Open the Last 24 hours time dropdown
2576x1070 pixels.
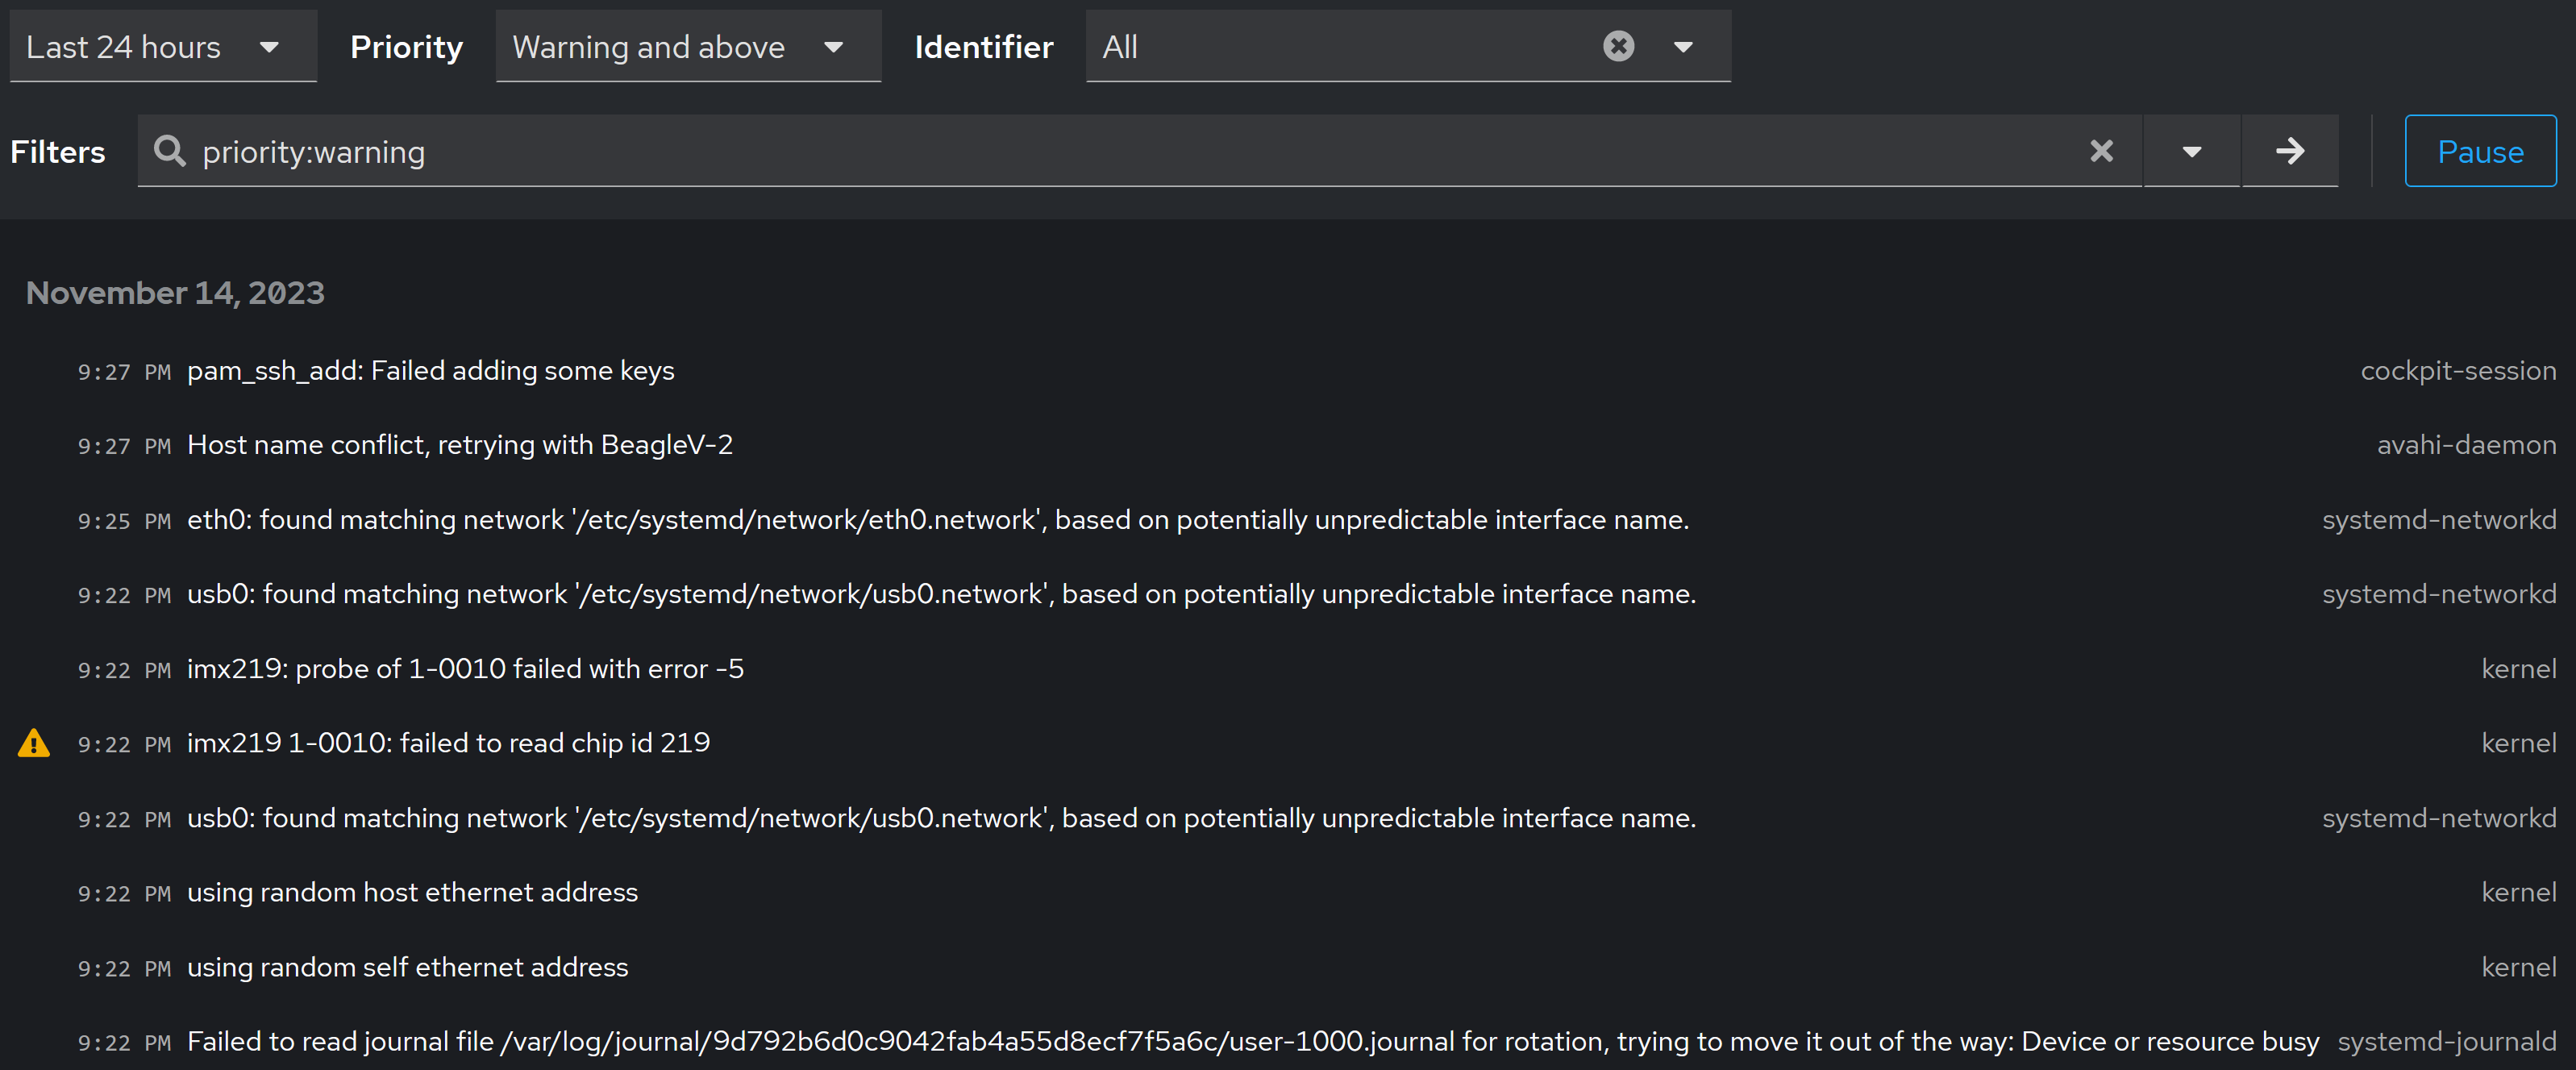tap(163, 47)
